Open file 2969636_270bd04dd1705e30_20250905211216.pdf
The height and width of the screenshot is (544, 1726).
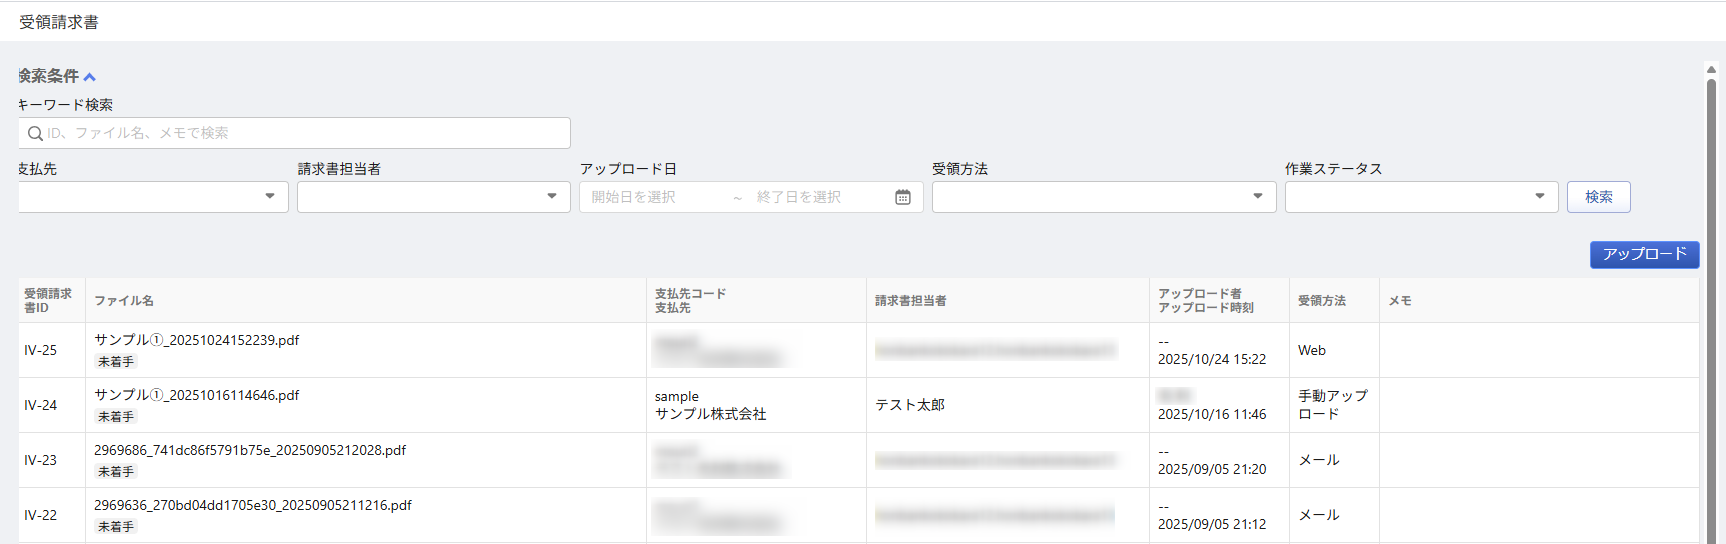pos(253,505)
